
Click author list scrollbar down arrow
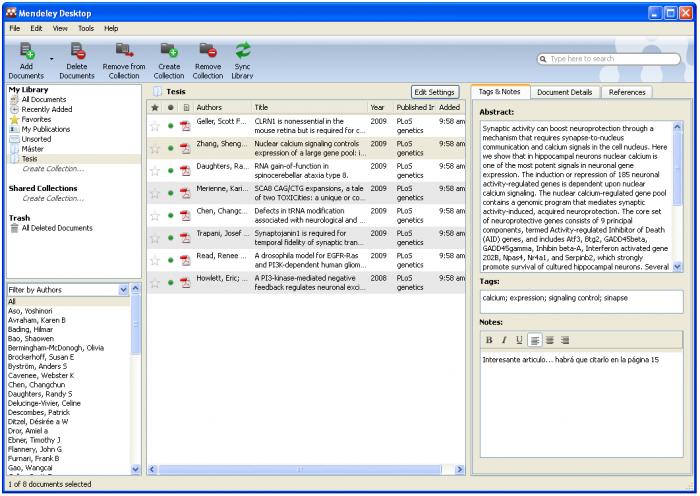click(x=135, y=469)
